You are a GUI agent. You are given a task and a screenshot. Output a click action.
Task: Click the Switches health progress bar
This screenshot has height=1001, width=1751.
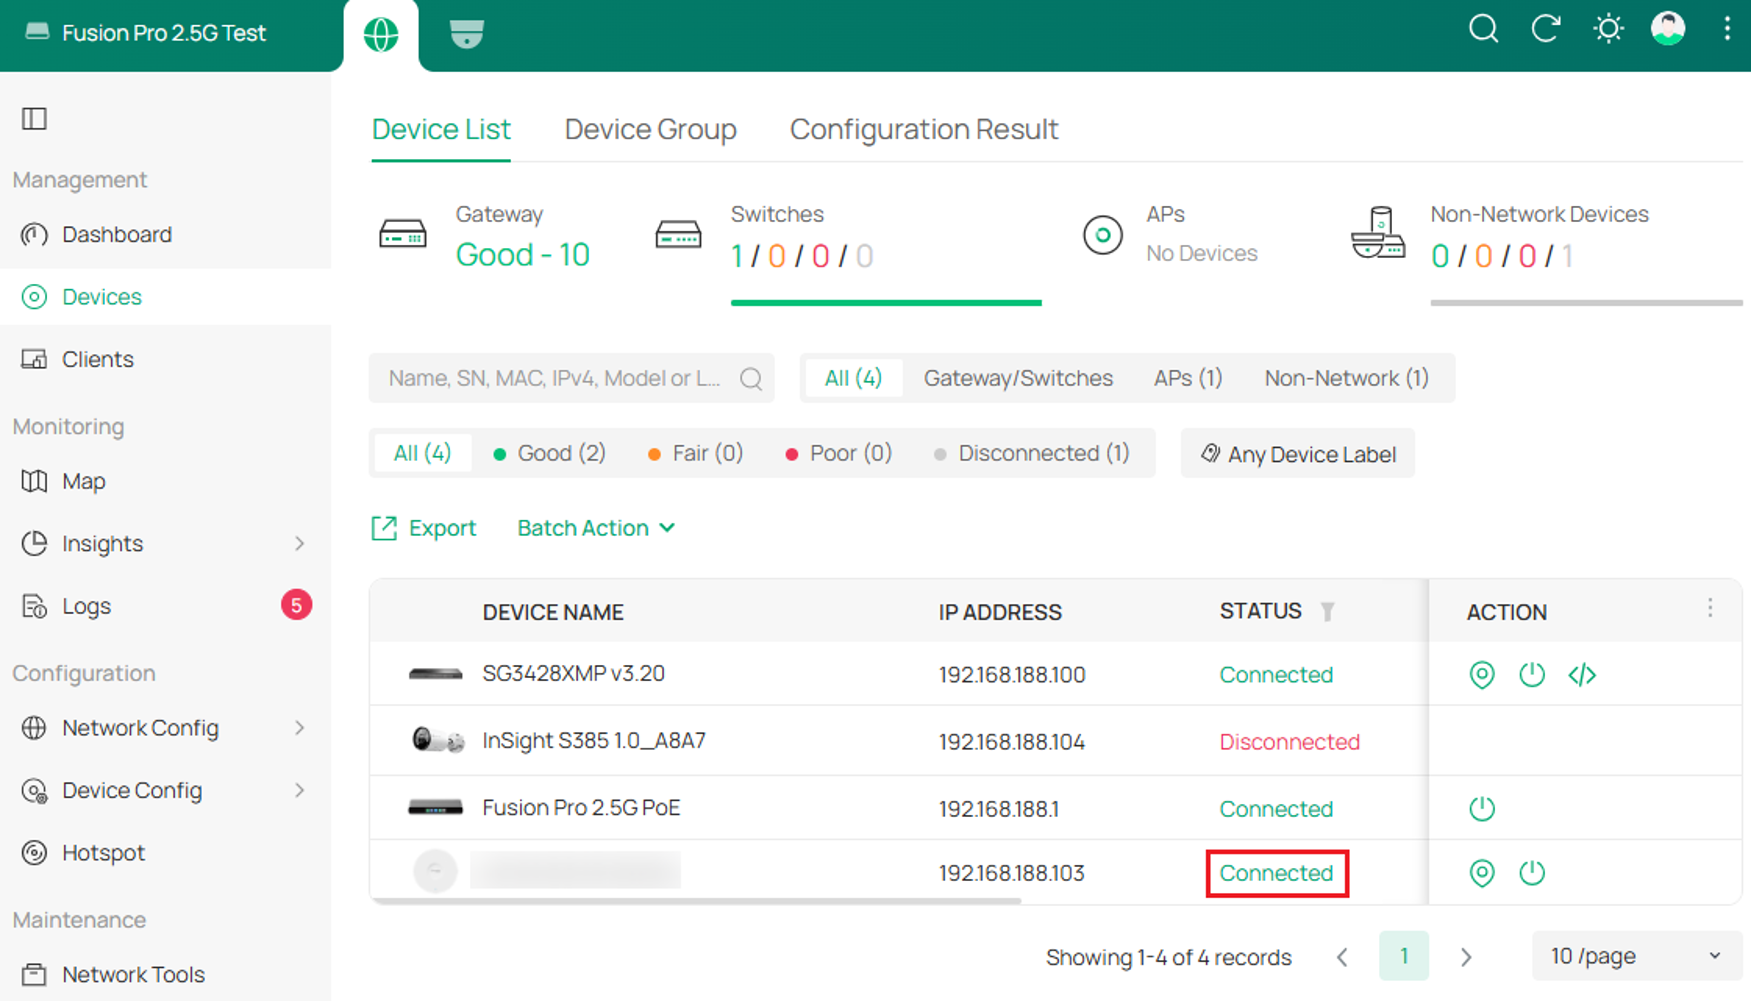point(886,302)
